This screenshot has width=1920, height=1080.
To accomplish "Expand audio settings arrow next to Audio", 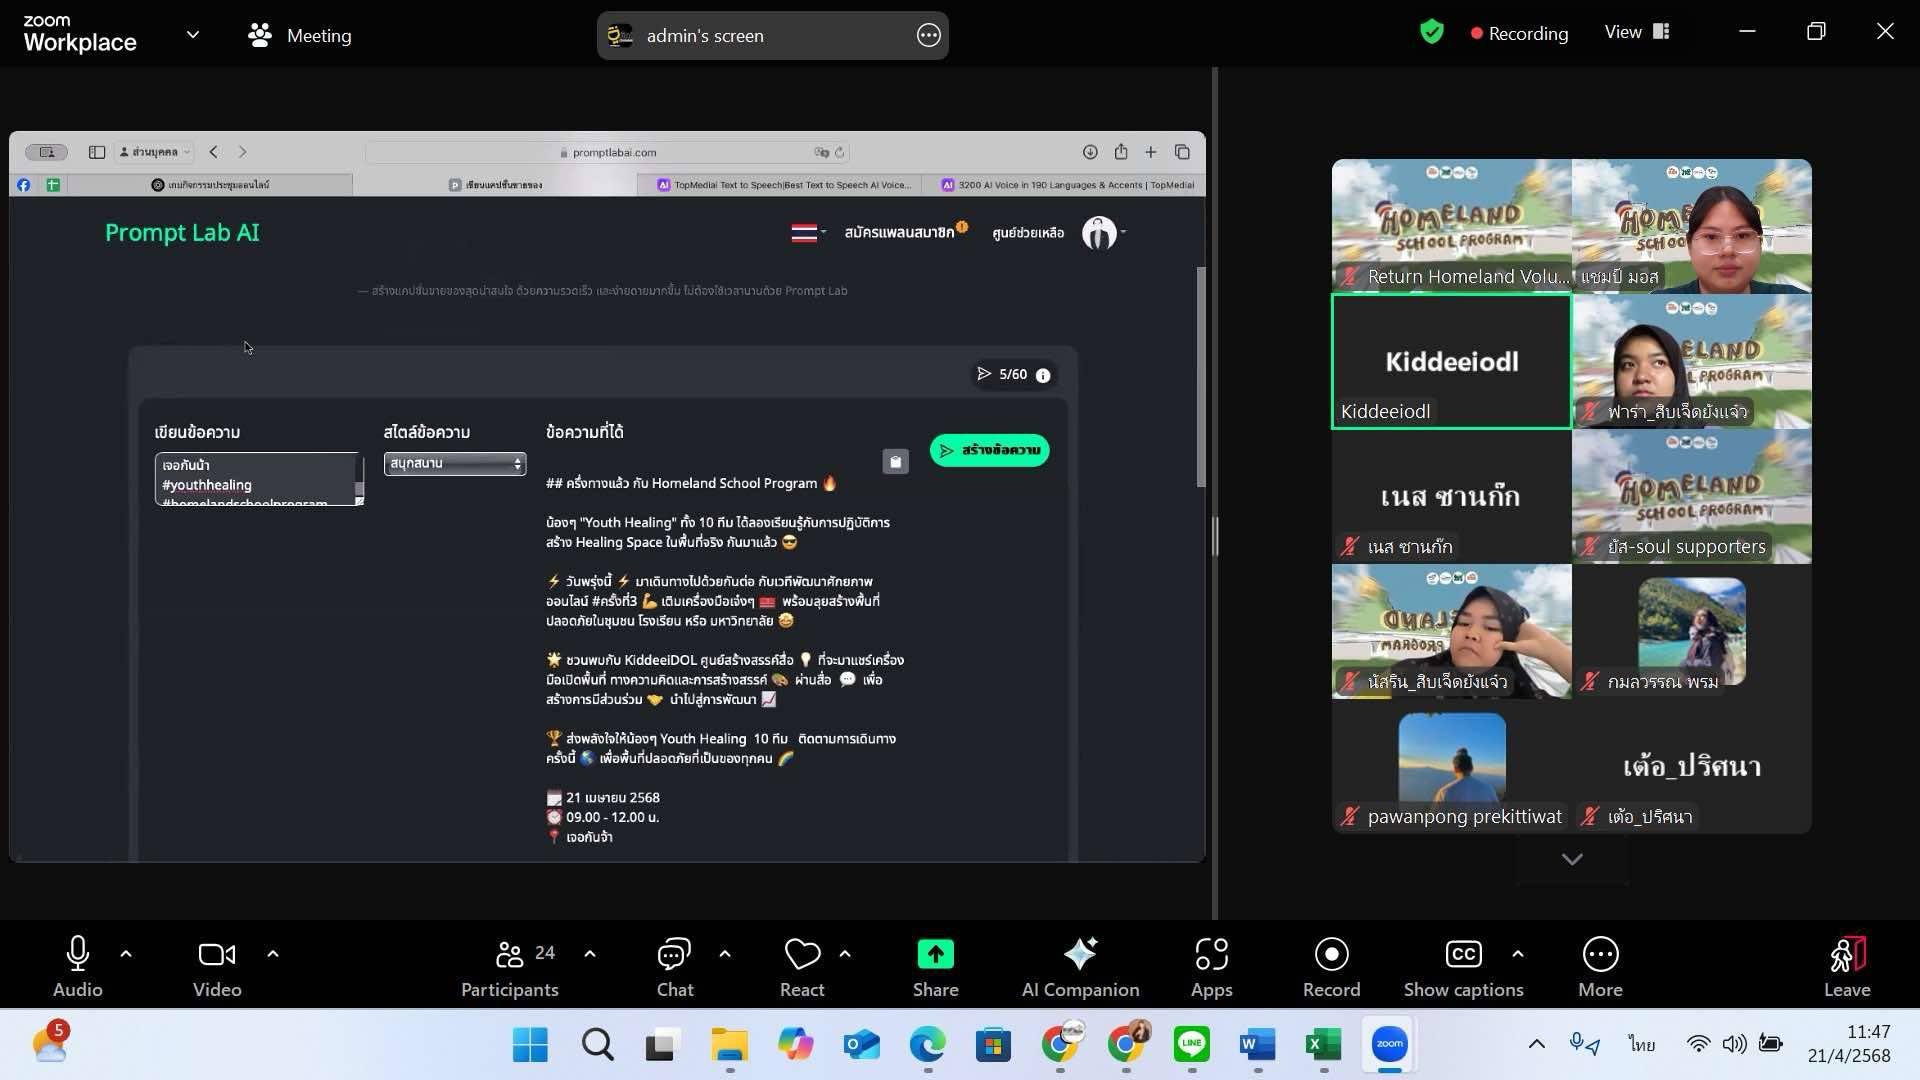I will point(126,954).
